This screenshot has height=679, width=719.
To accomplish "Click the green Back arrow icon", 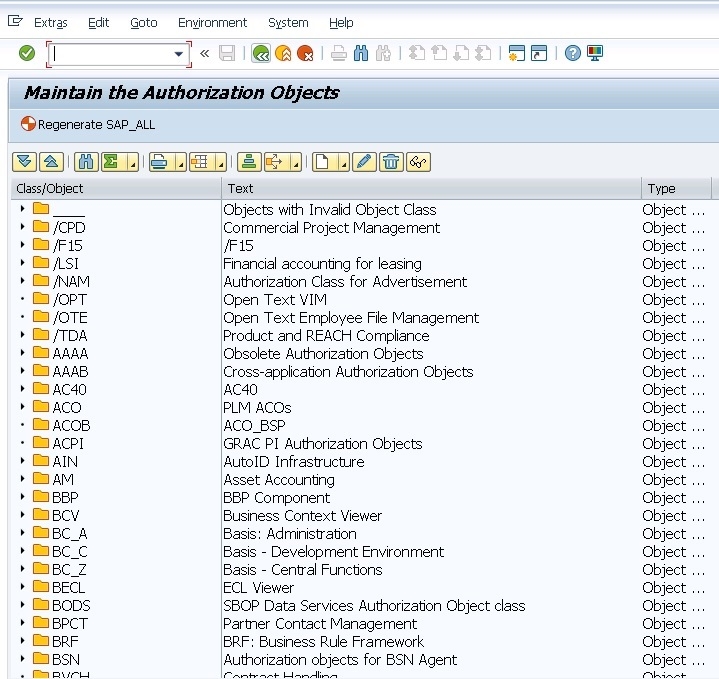I will point(261,53).
